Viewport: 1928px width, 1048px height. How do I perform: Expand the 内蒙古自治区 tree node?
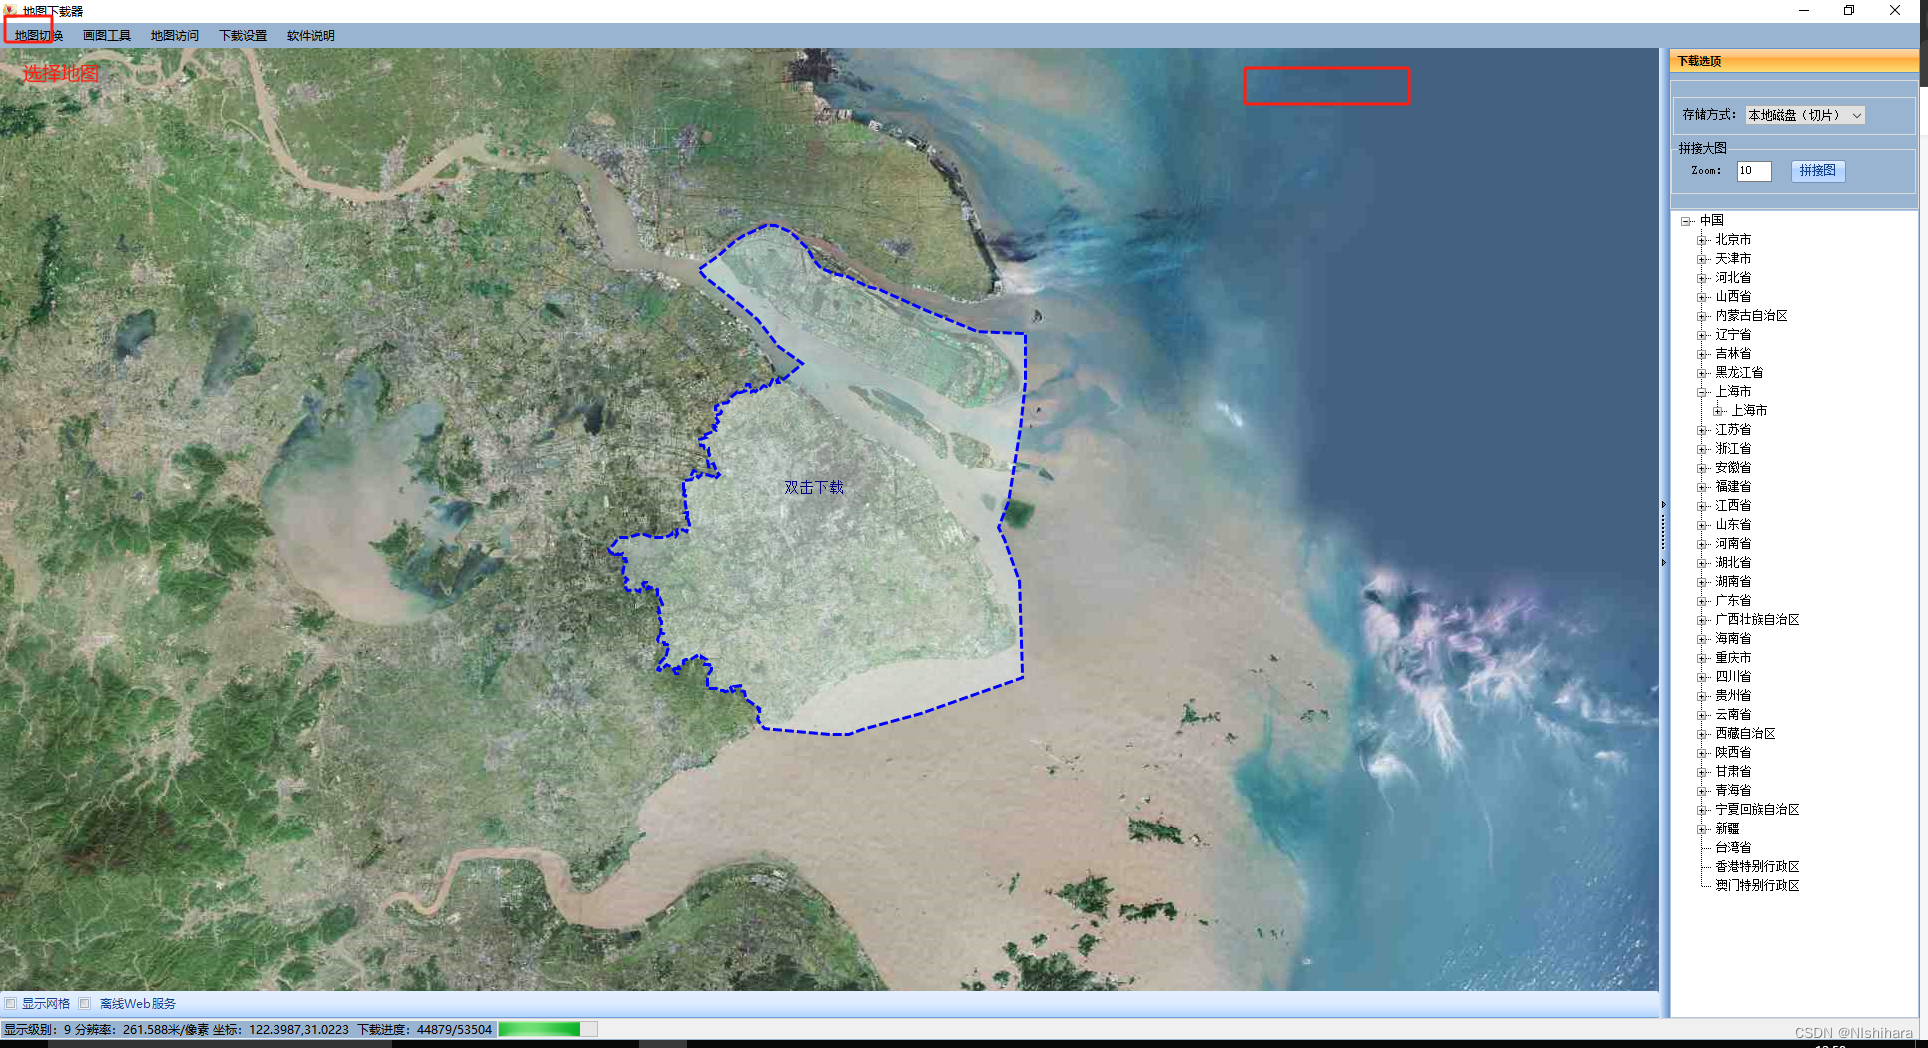[x=1702, y=316]
